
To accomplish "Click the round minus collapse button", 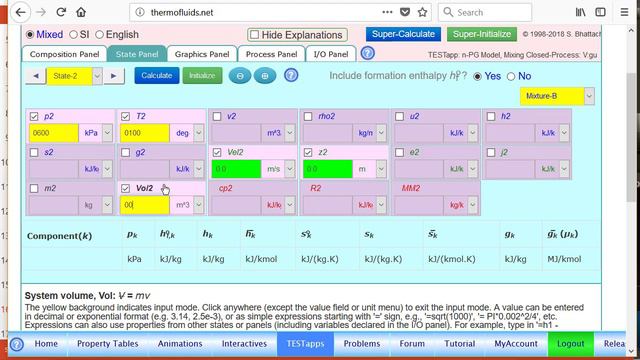I will [240, 76].
